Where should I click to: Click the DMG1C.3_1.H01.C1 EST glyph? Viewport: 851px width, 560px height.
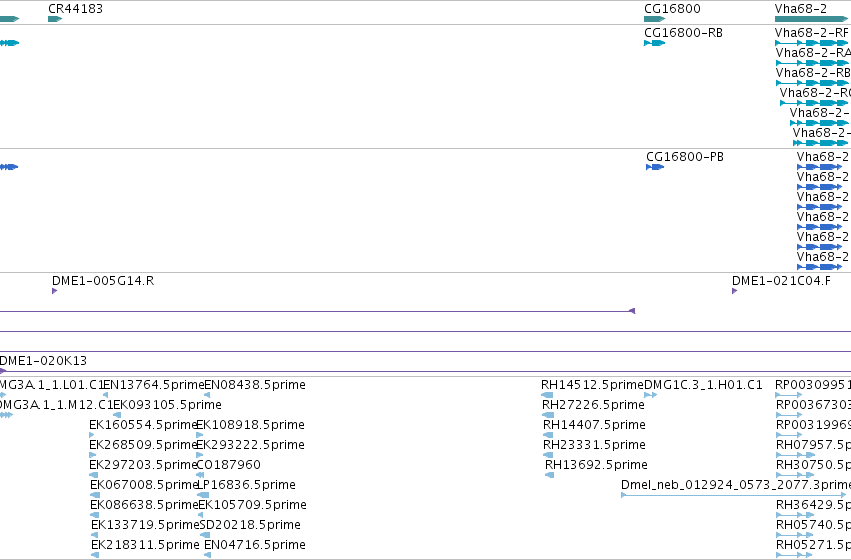(651, 395)
